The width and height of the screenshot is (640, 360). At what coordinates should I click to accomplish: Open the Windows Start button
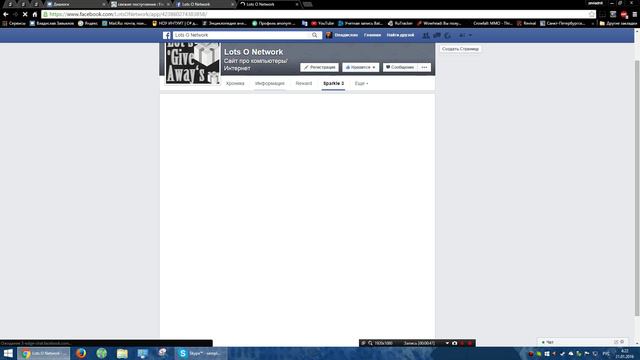coord(8,353)
